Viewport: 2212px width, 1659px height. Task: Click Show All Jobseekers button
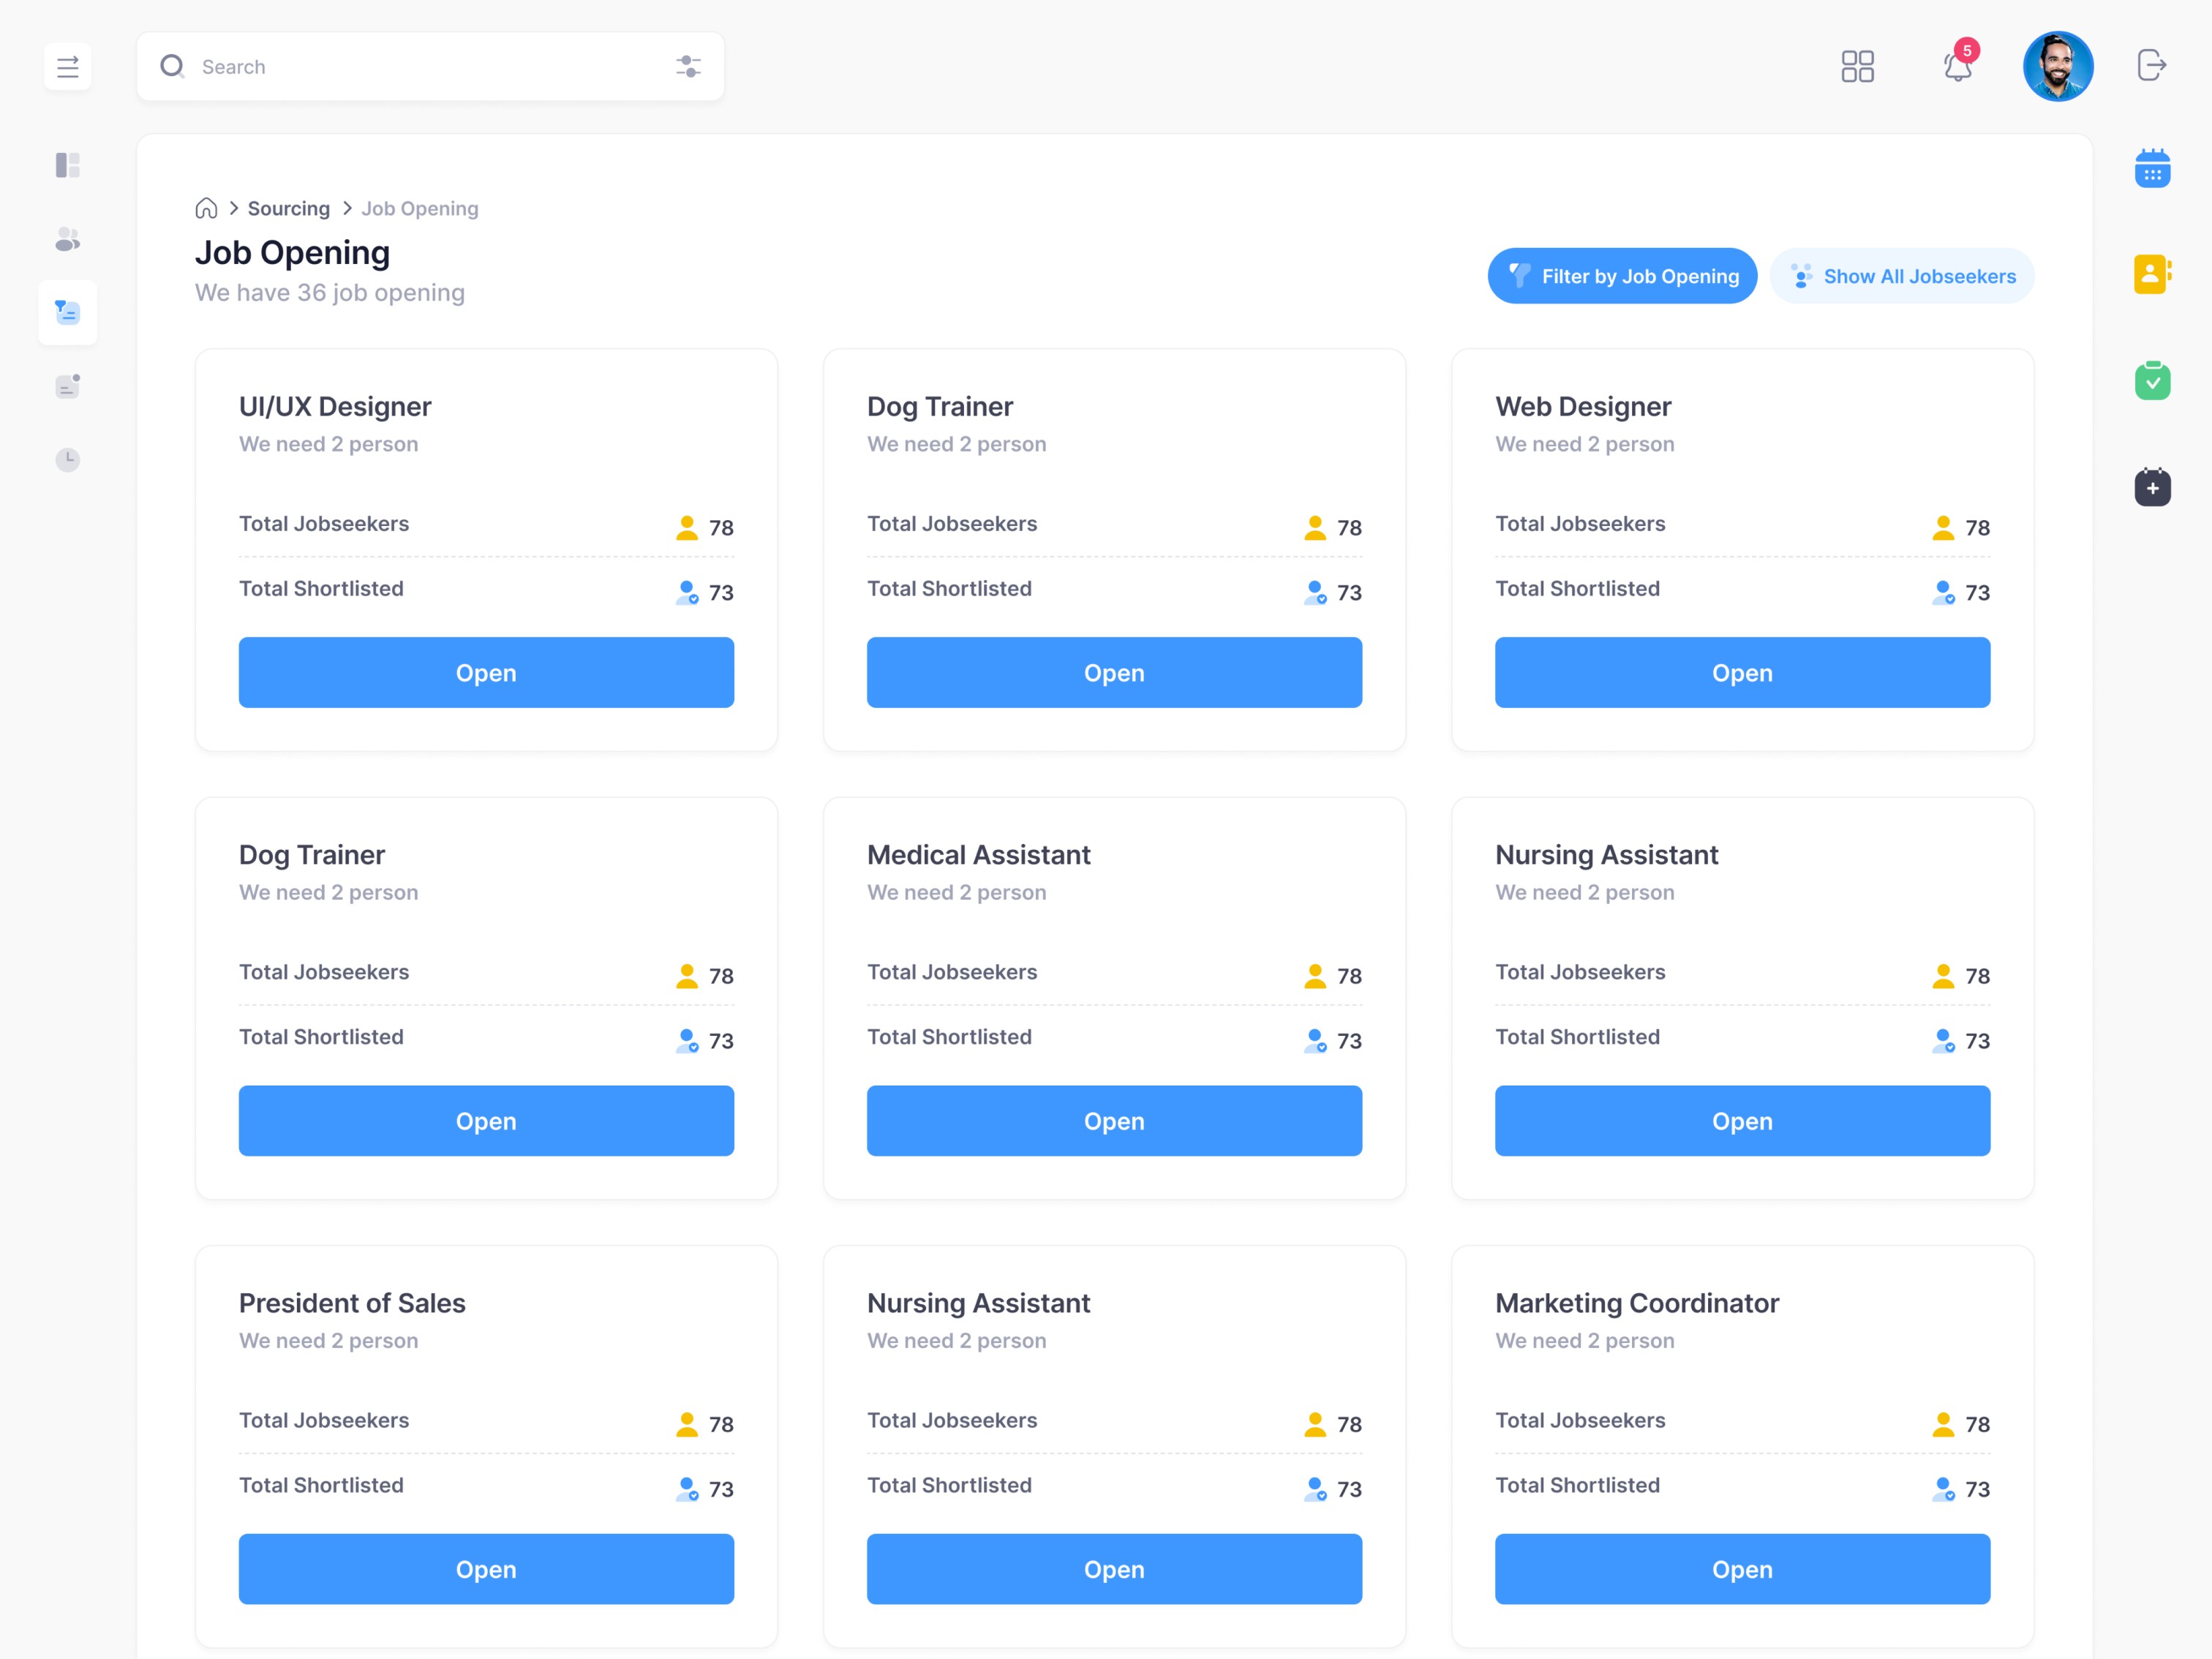1902,276
